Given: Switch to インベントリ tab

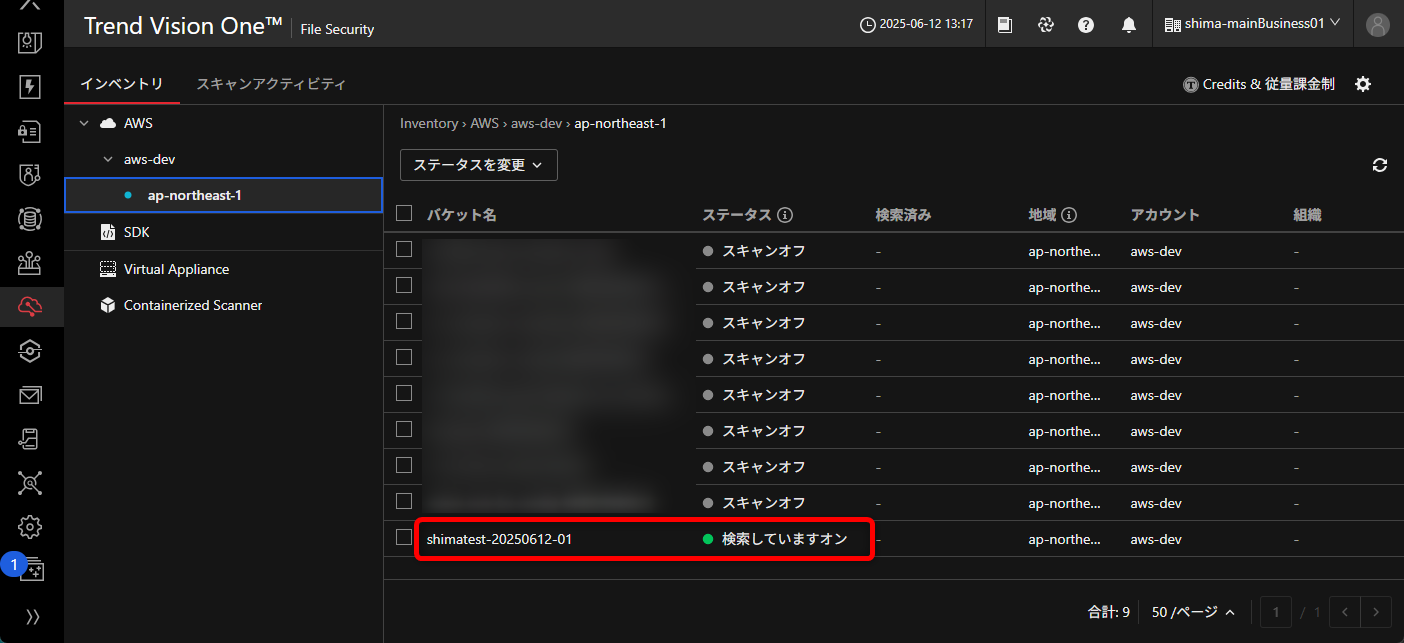Looking at the screenshot, I should [122, 84].
